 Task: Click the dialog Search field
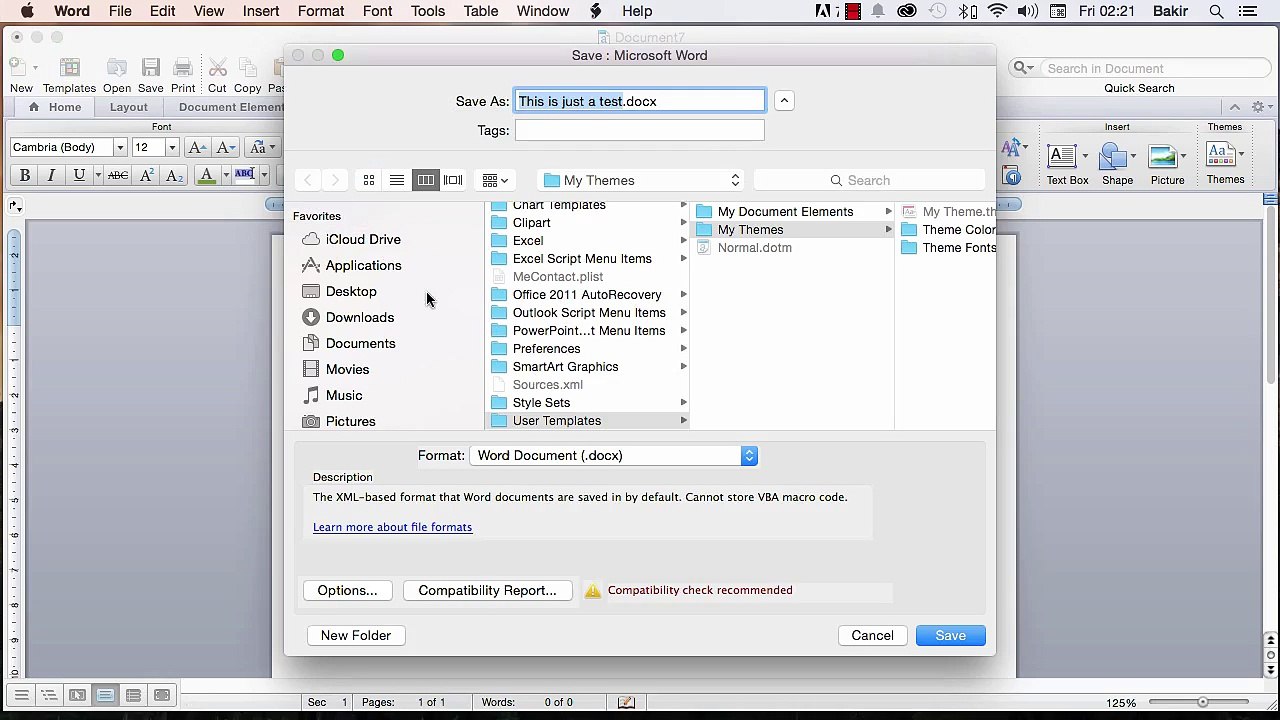869,180
